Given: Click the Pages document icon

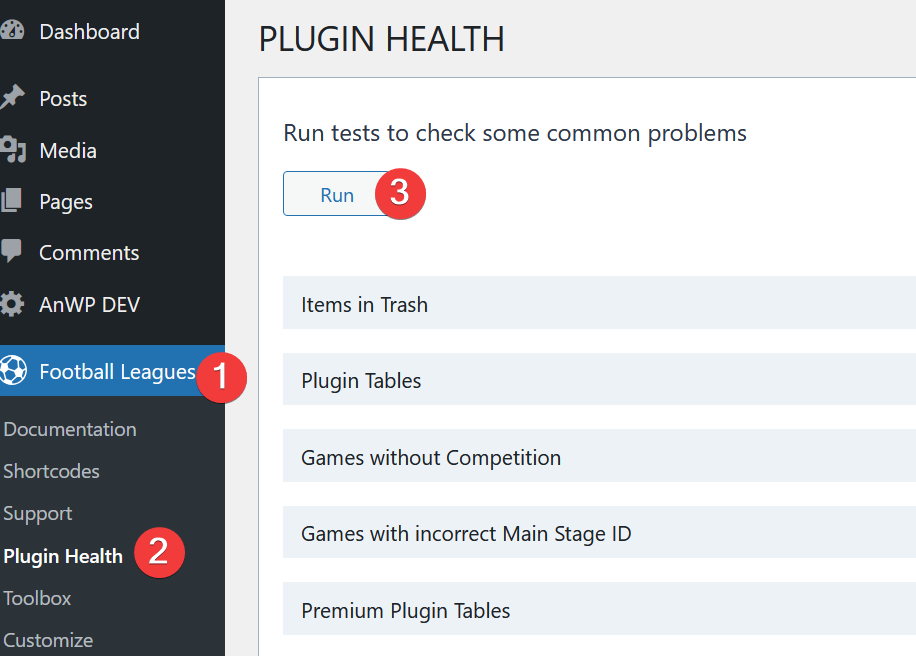Looking at the screenshot, I should (11, 200).
